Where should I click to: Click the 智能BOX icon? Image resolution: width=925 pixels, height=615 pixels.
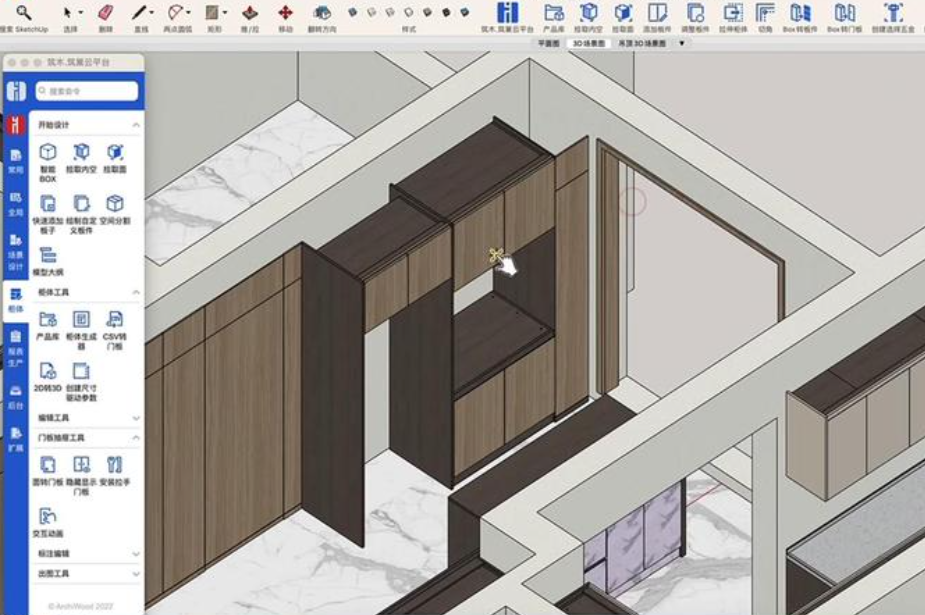[48, 153]
